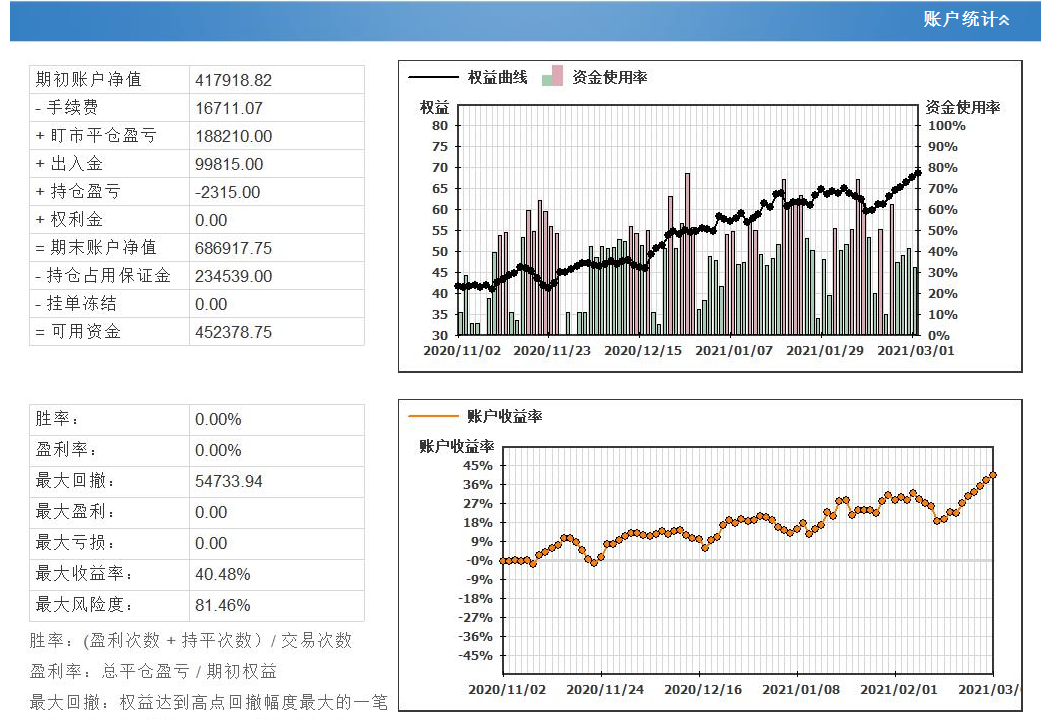Click the 胜率 formula explanation line
Screen dimensions: 1044x719
click(190, 640)
